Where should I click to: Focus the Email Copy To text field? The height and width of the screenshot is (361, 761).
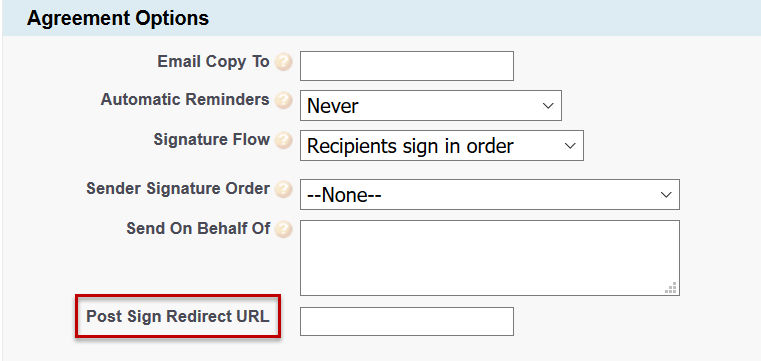tap(407, 66)
